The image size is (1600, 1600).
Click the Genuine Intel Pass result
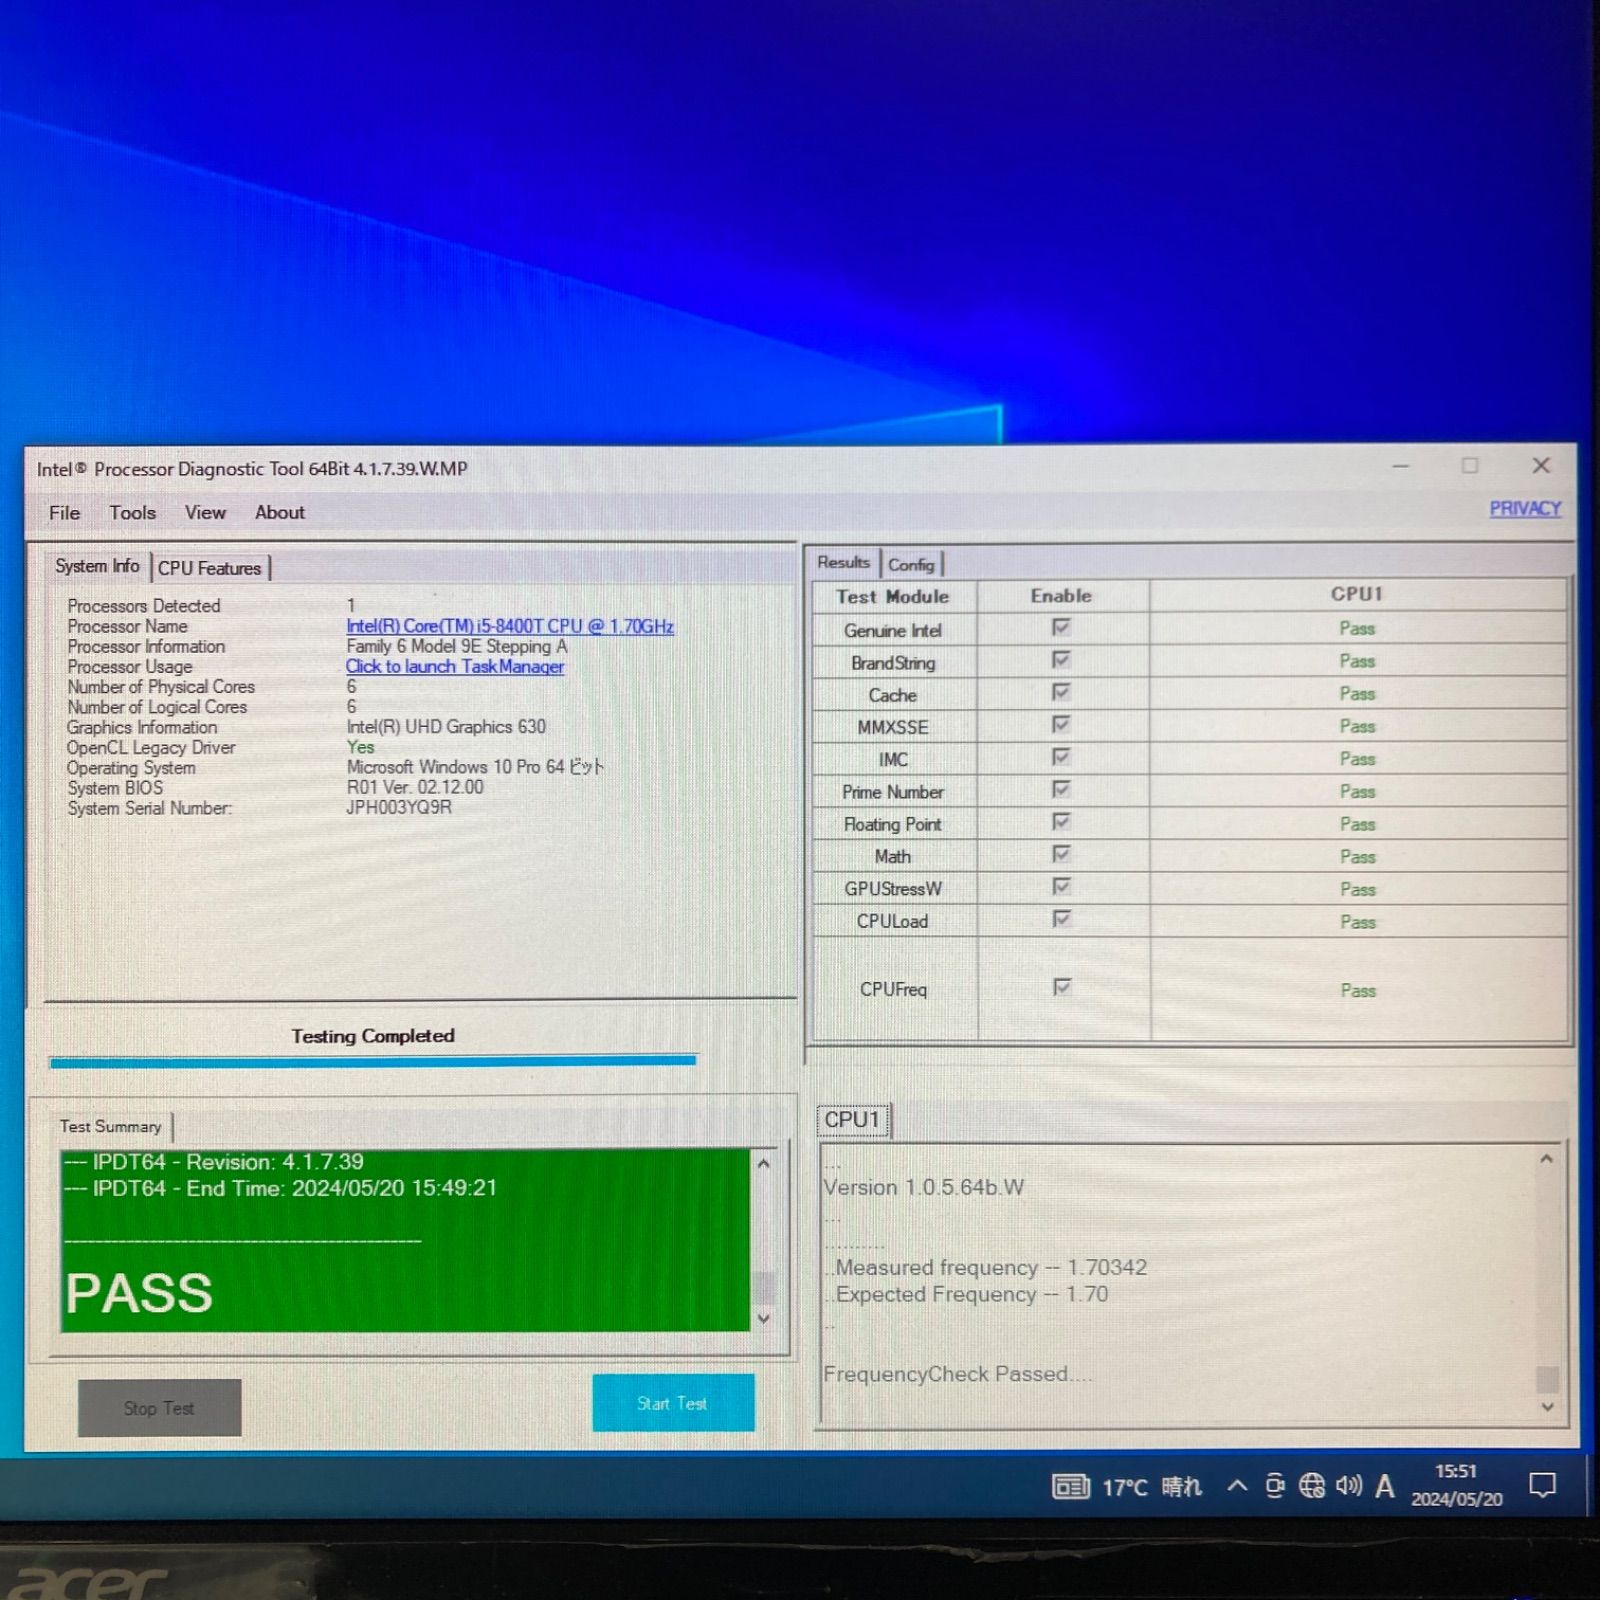coord(1357,629)
